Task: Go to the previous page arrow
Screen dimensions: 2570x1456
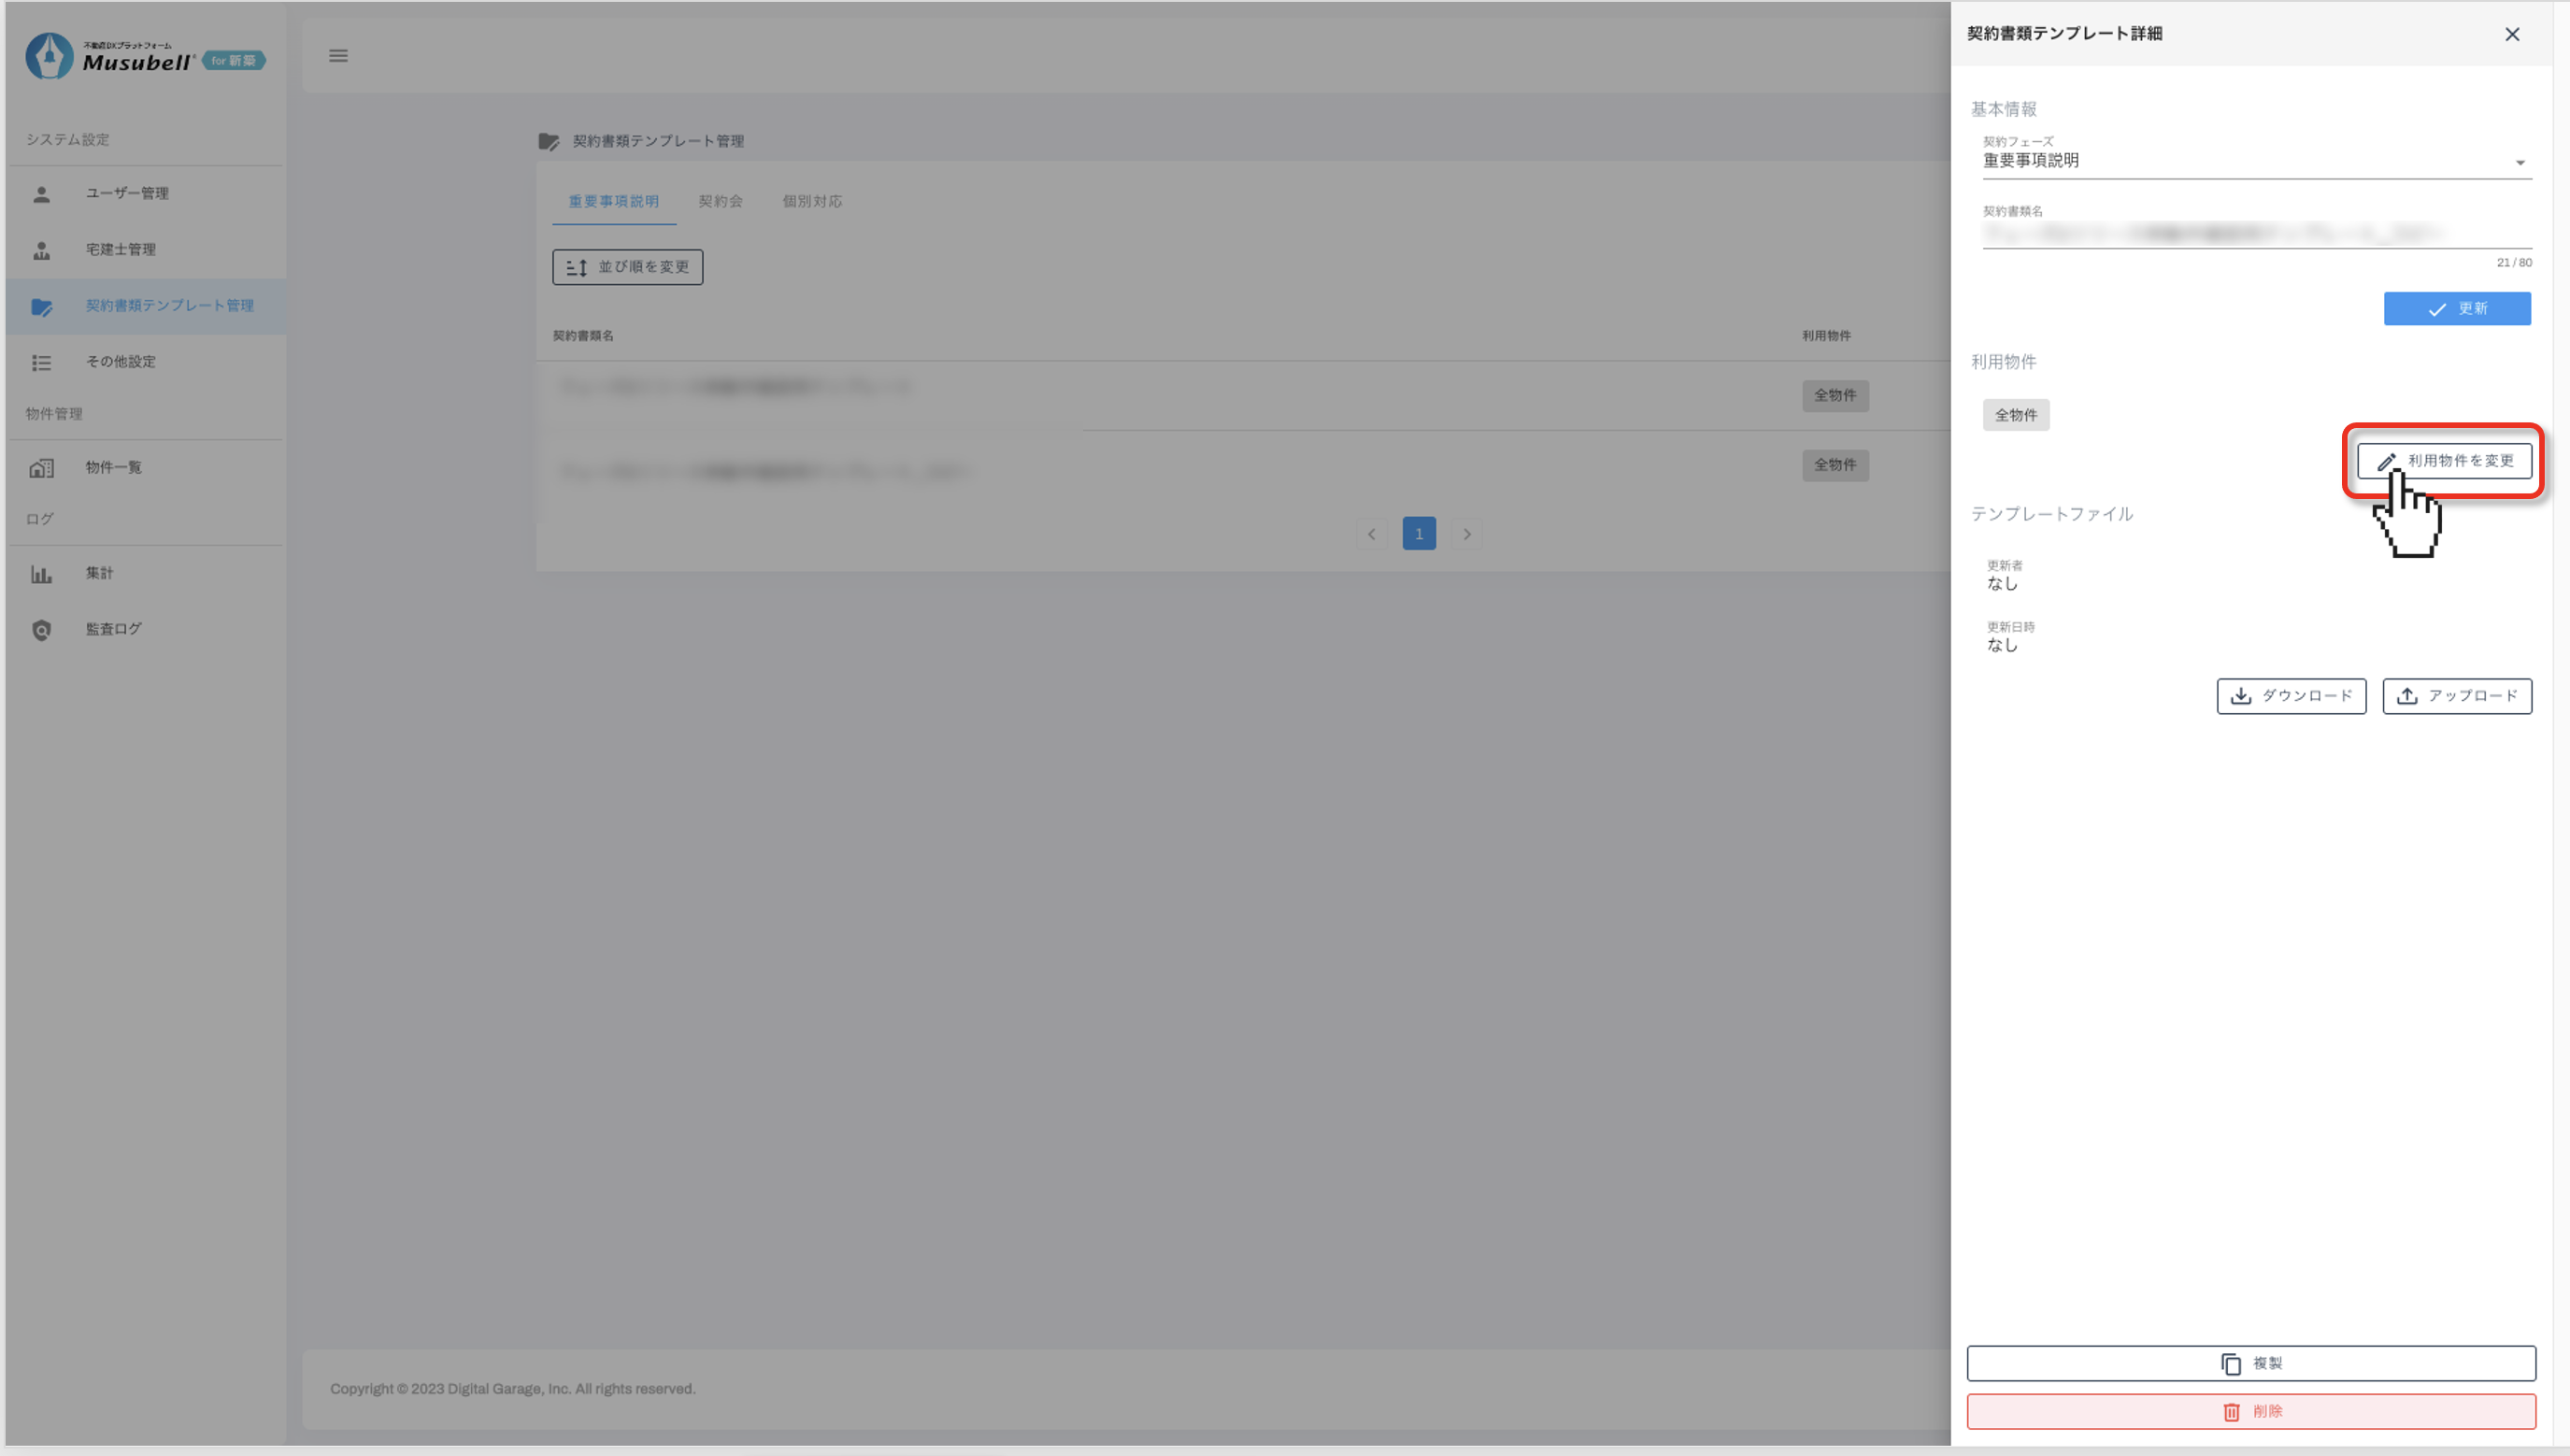Action: 1371,534
